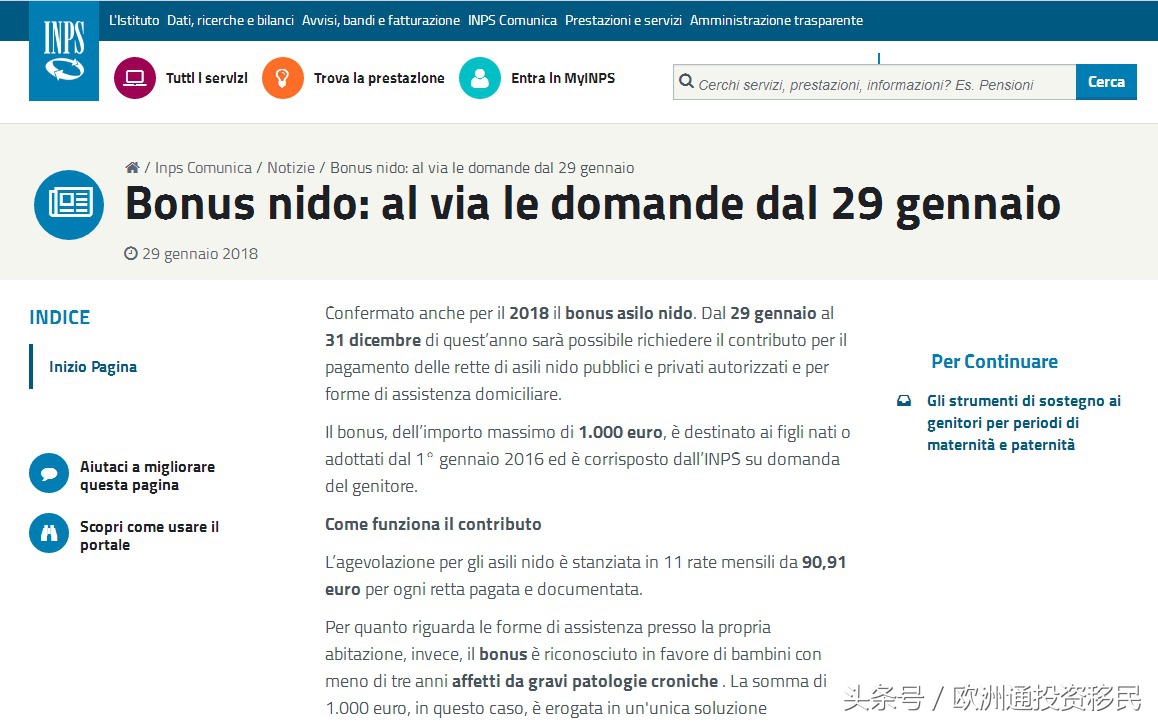Click the speech bubble feedback icon

[49, 473]
